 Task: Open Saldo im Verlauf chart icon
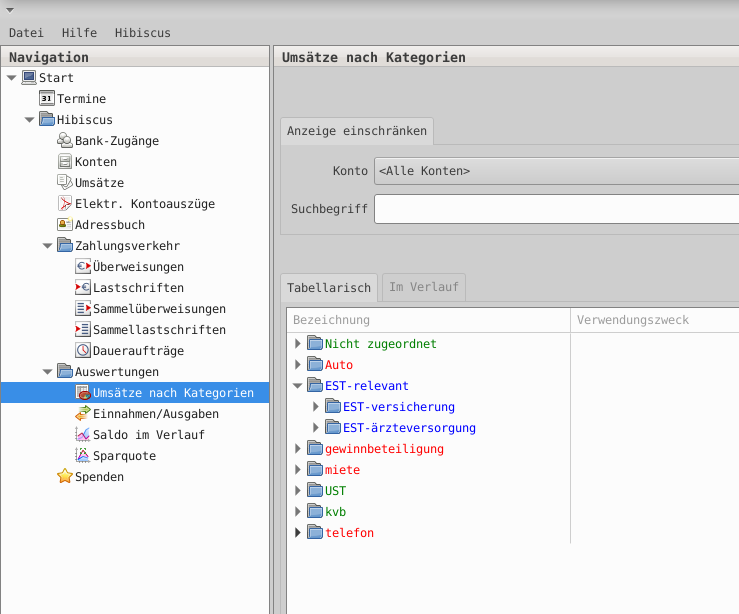tap(83, 435)
